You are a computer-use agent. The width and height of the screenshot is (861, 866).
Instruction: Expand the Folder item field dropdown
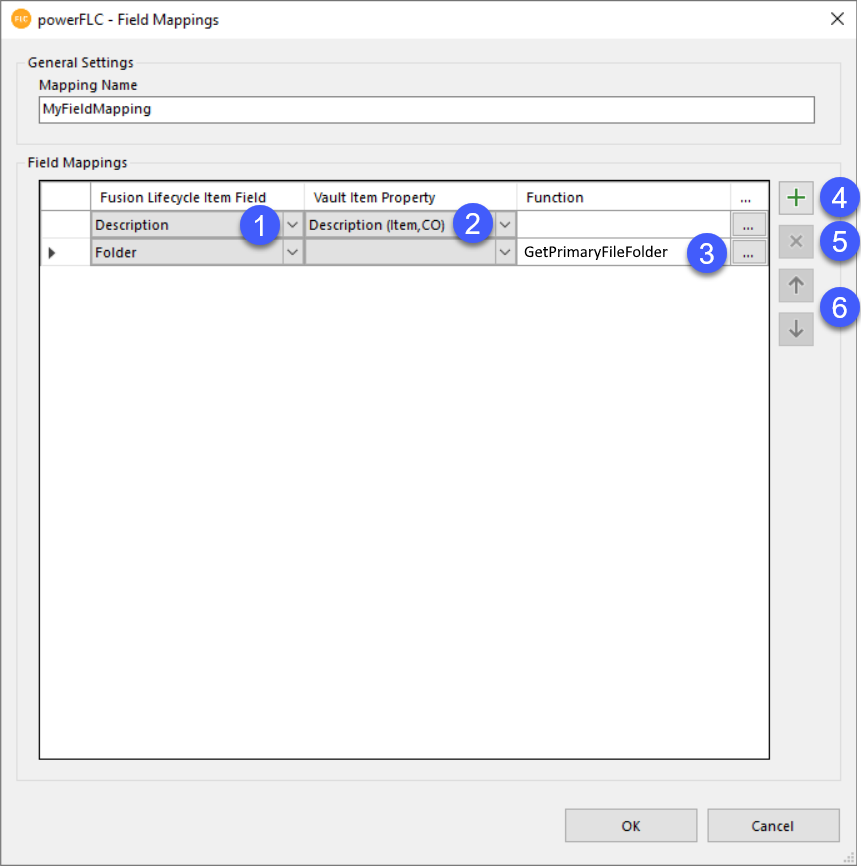[x=292, y=253]
